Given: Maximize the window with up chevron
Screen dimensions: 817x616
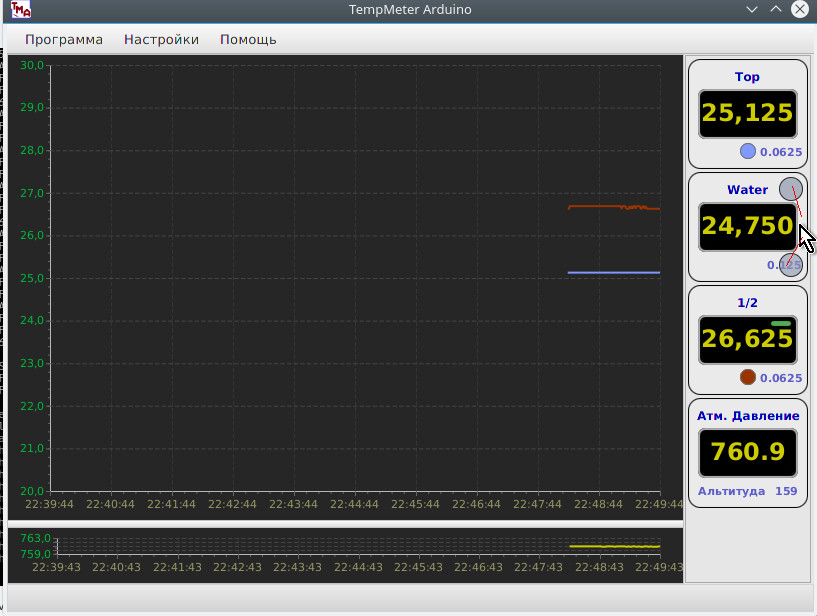Looking at the screenshot, I should [x=776, y=9].
